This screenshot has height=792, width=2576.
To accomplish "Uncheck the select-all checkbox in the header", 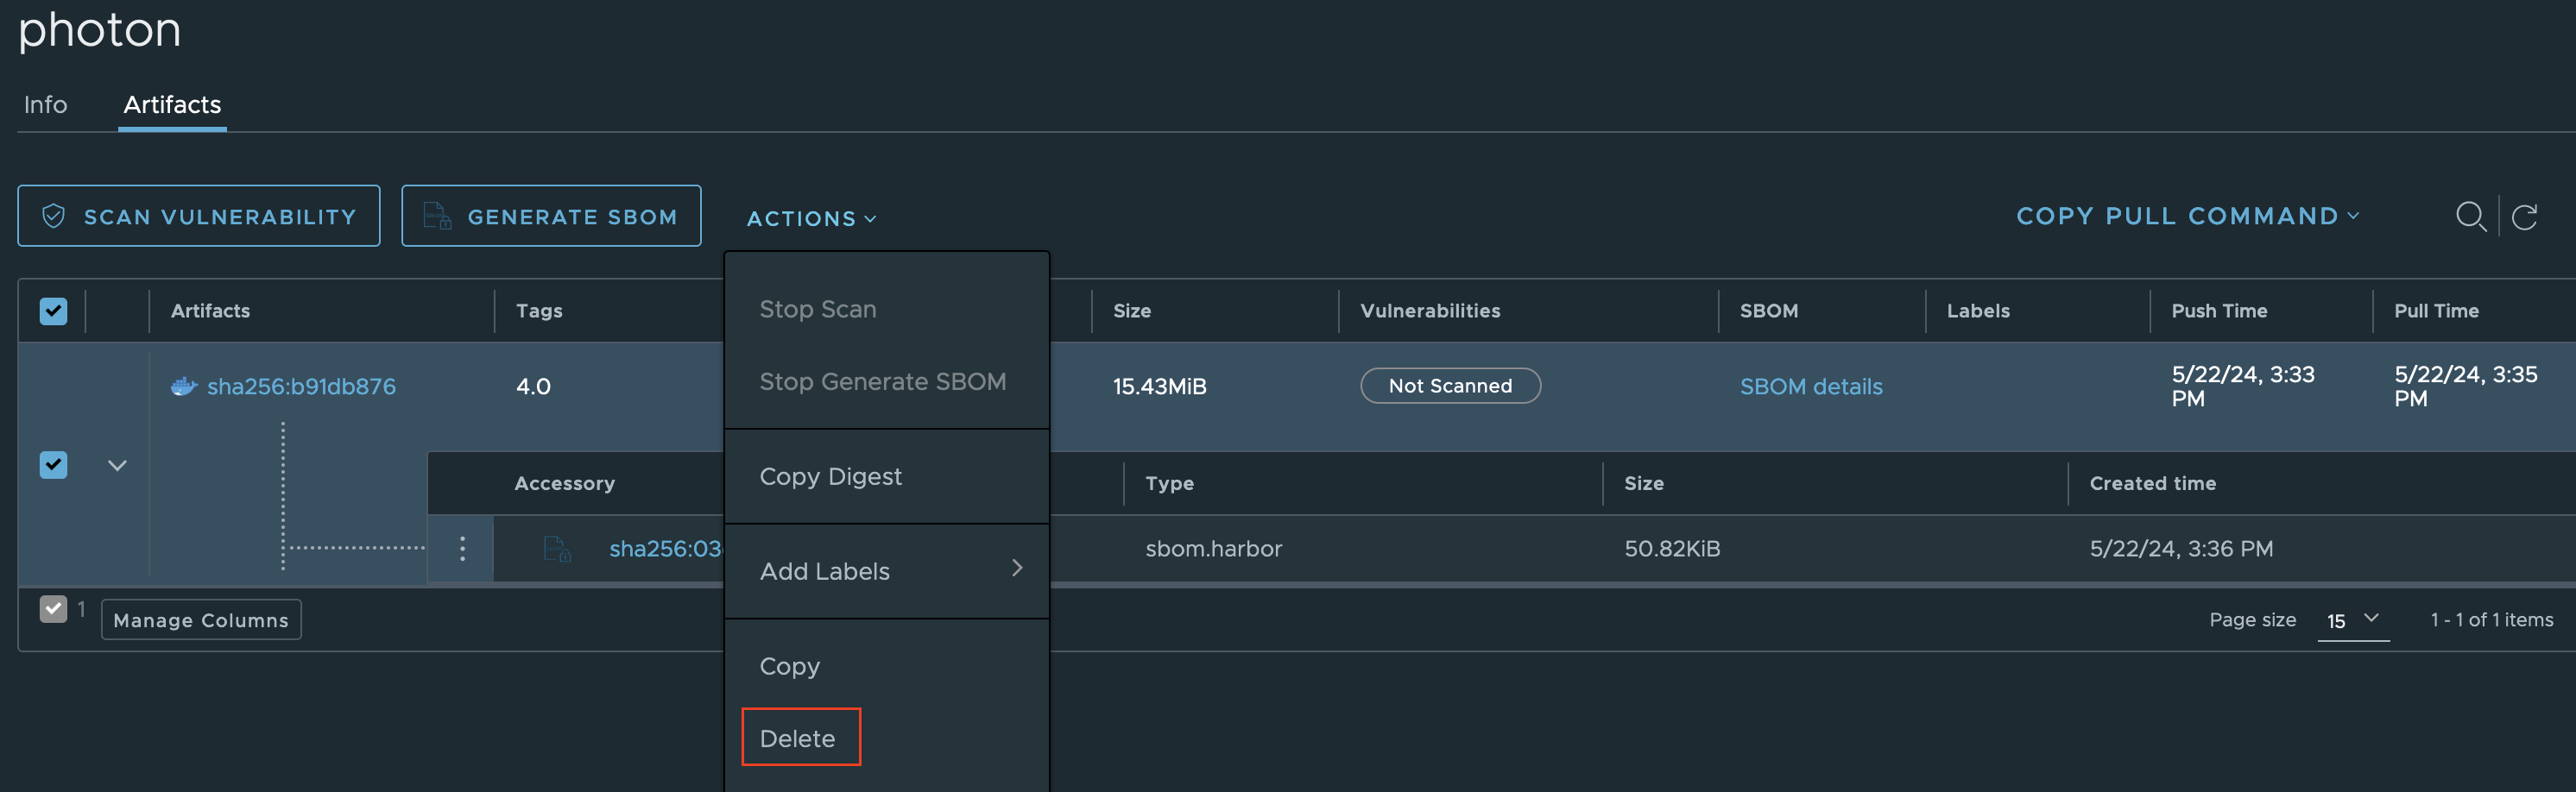I will 53,311.
